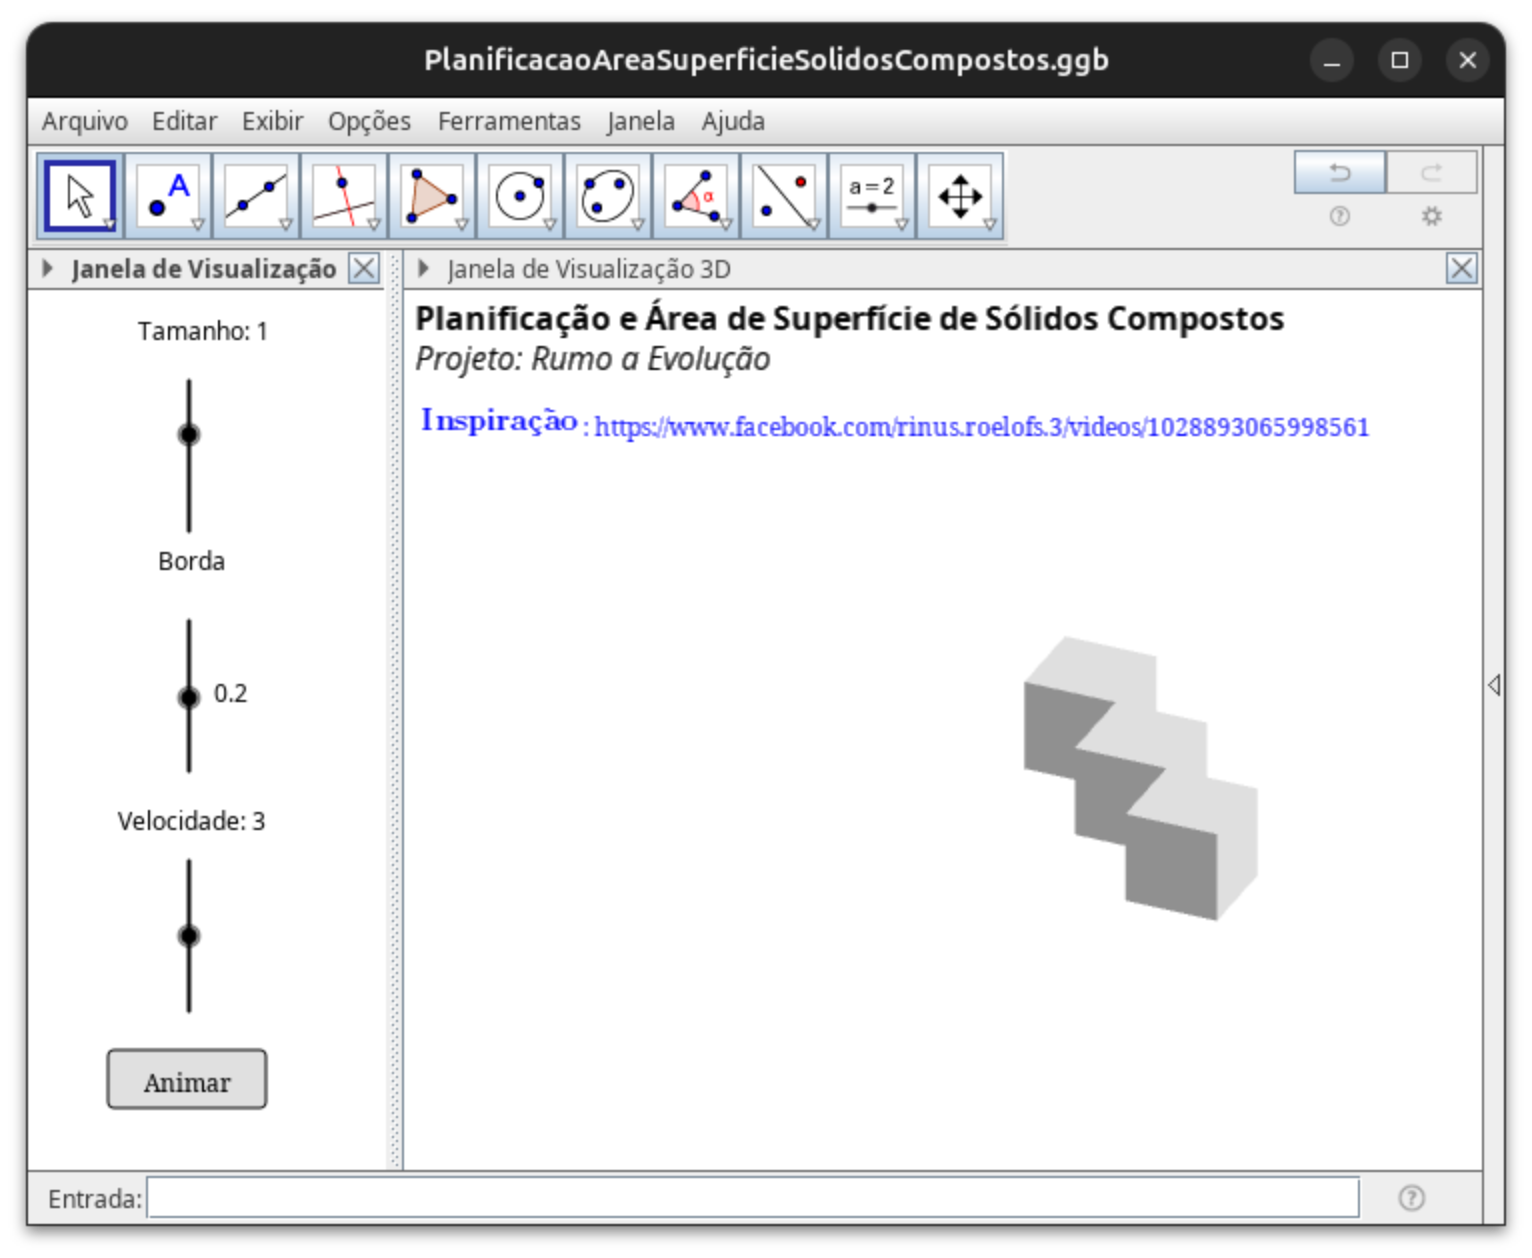
Task: Open the Exibir menu
Action: (272, 121)
